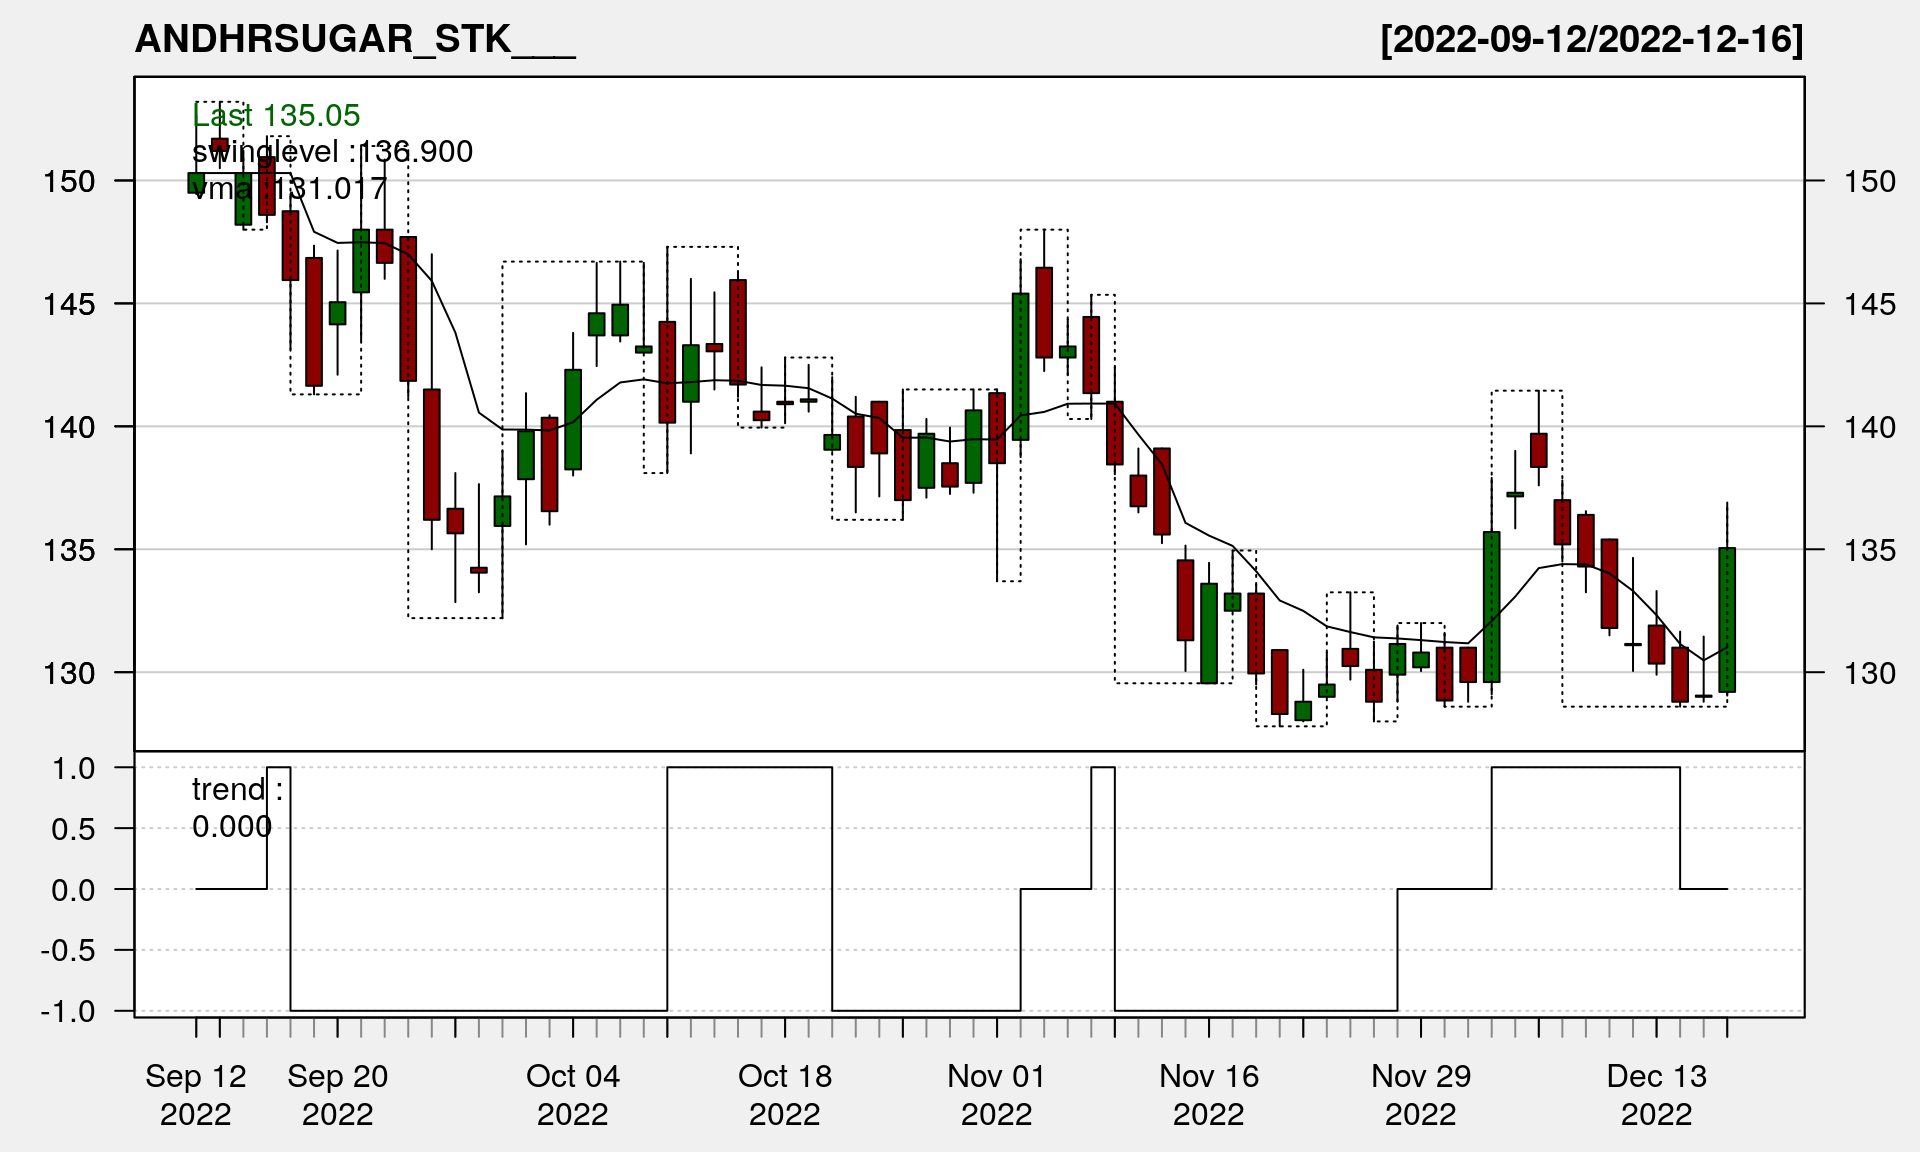This screenshot has height=1152, width=1920.
Task: Click the -1.0 trend axis label
Action: click(x=68, y=1011)
